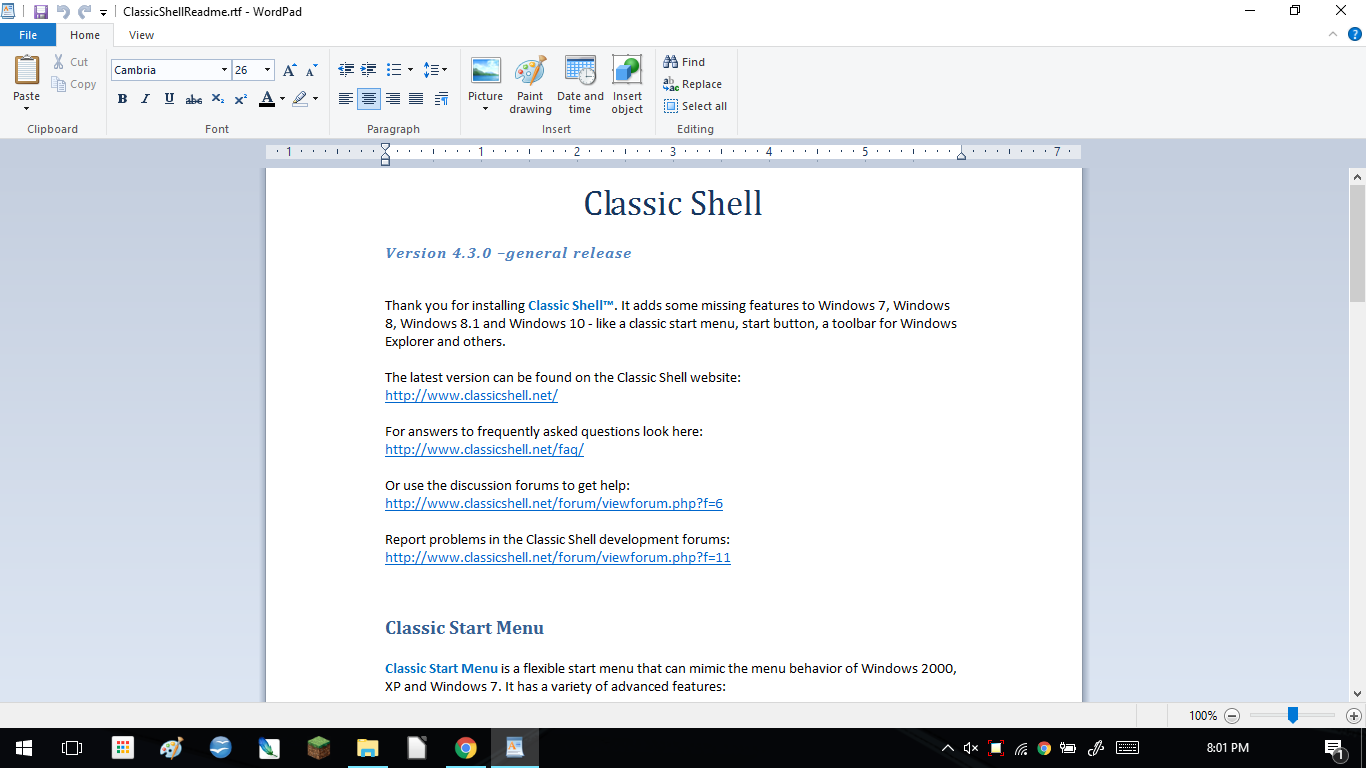
Task: Open the Action Center notifications
Action: click(x=1333, y=747)
